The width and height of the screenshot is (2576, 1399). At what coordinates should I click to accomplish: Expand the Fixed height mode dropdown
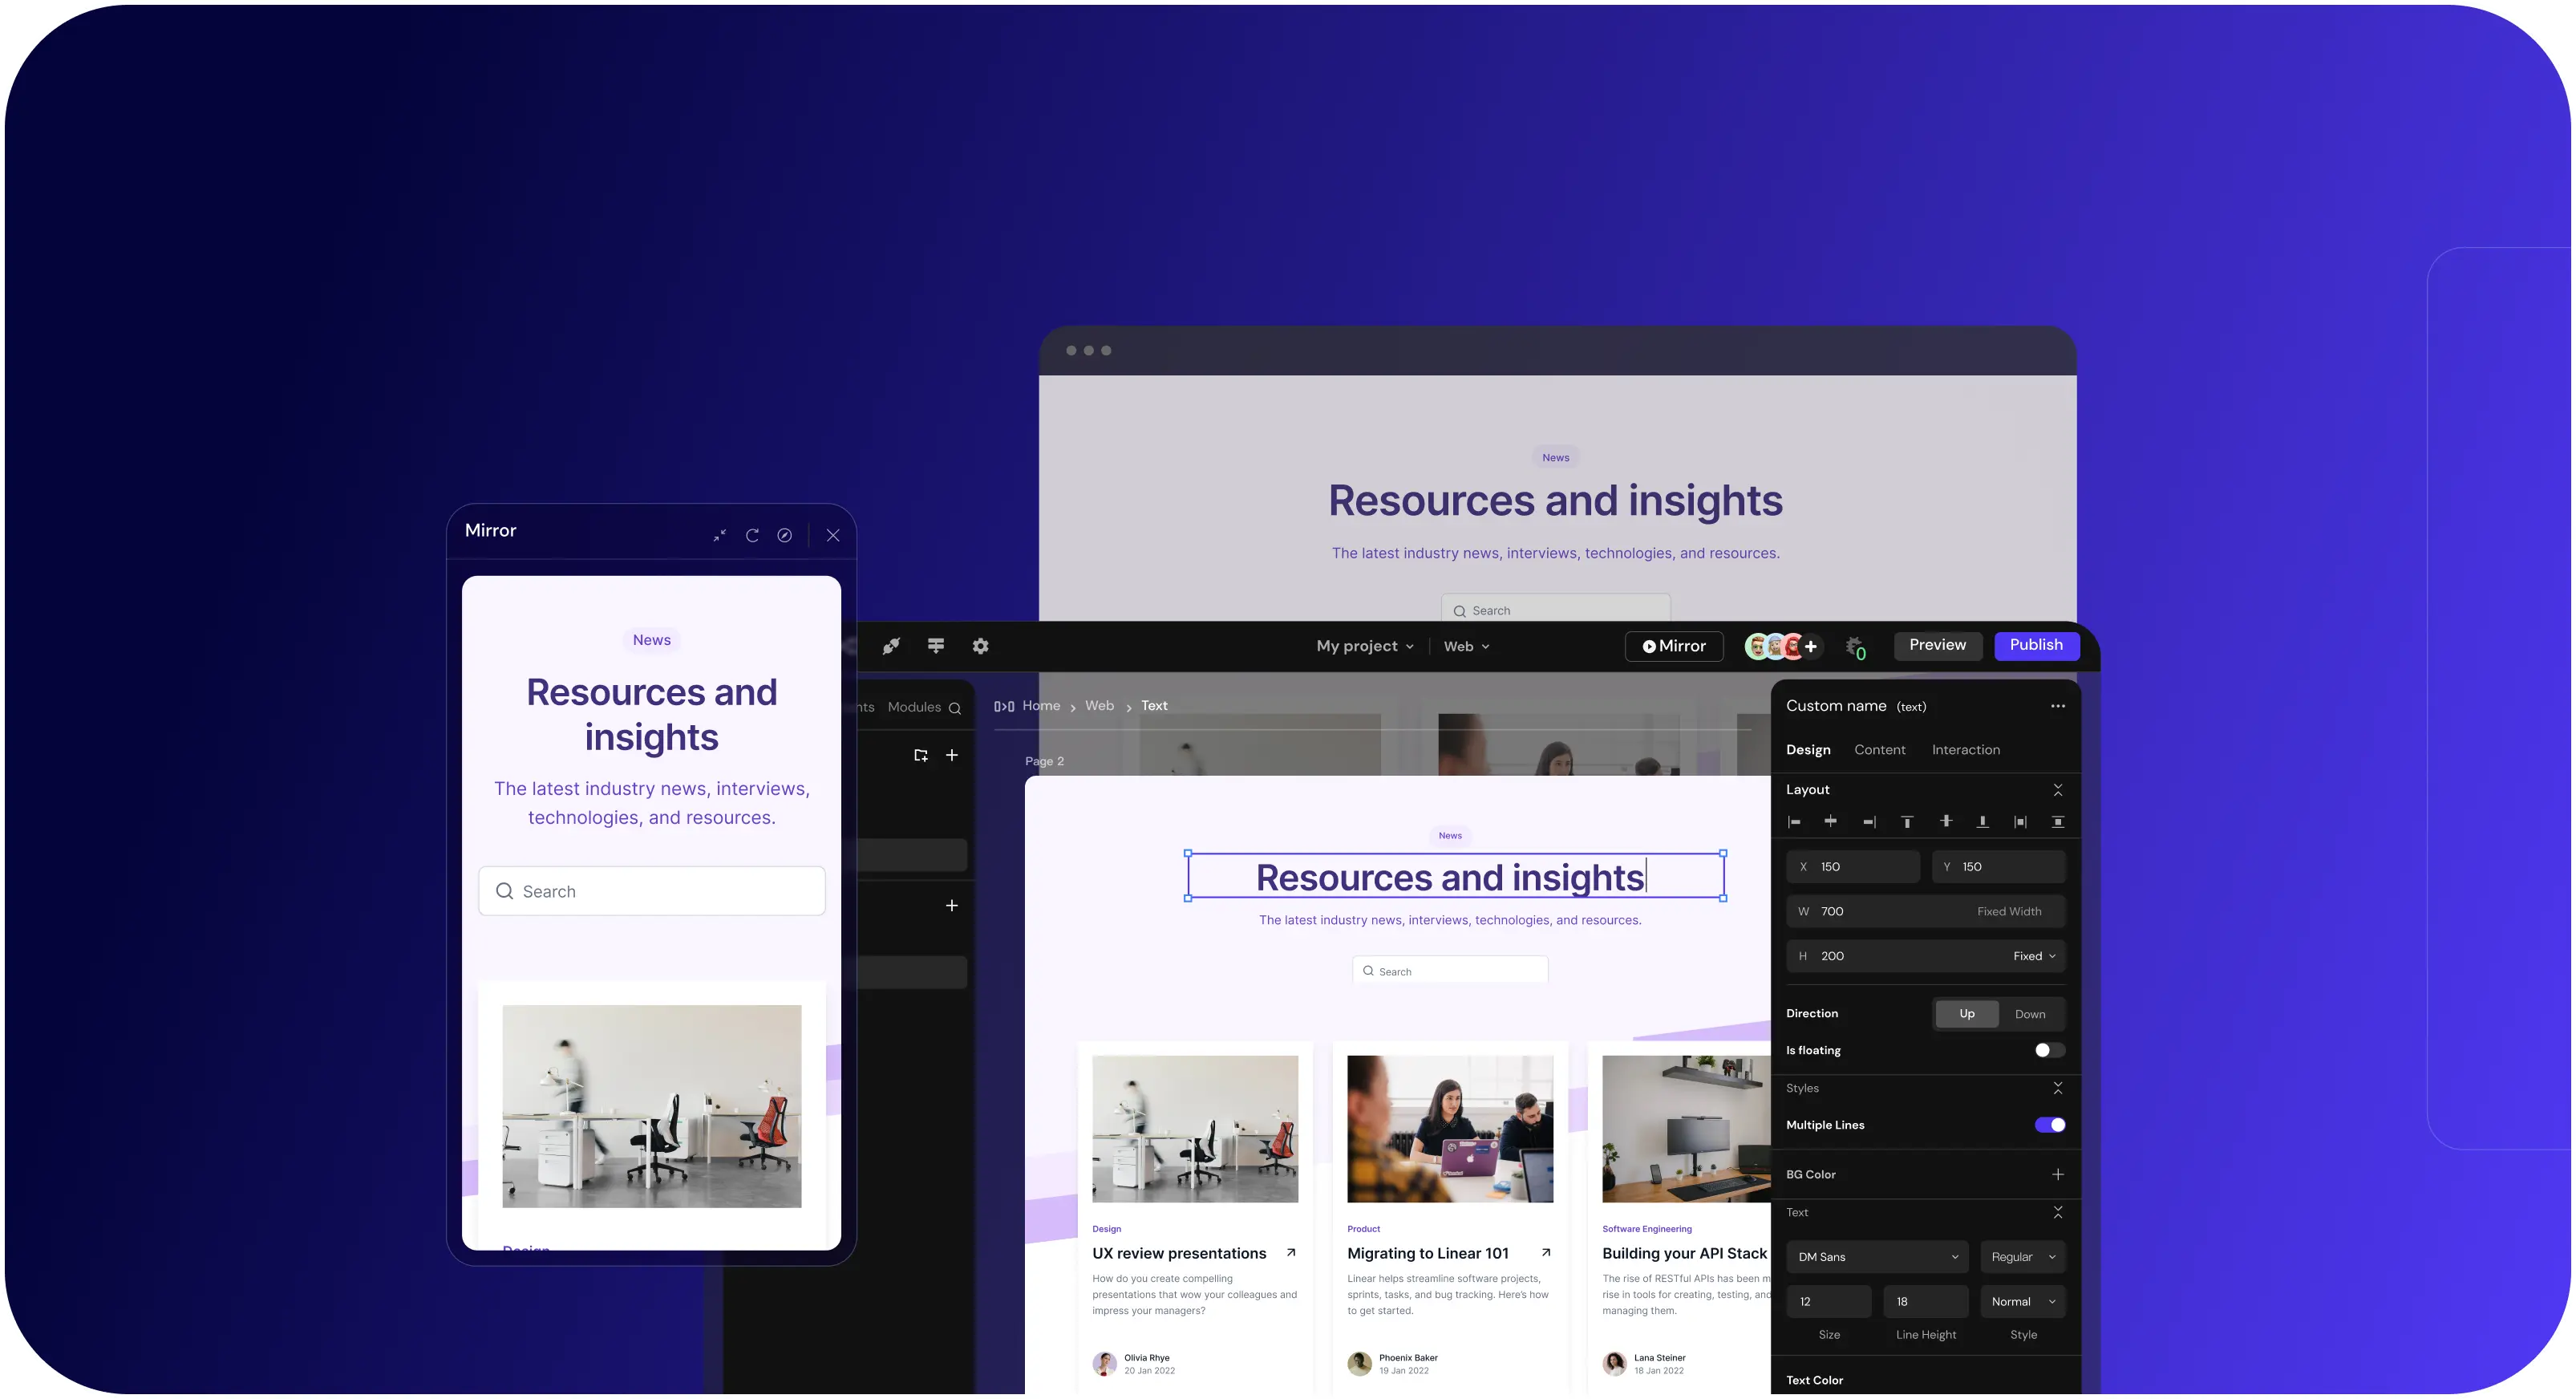pos(2034,956)
